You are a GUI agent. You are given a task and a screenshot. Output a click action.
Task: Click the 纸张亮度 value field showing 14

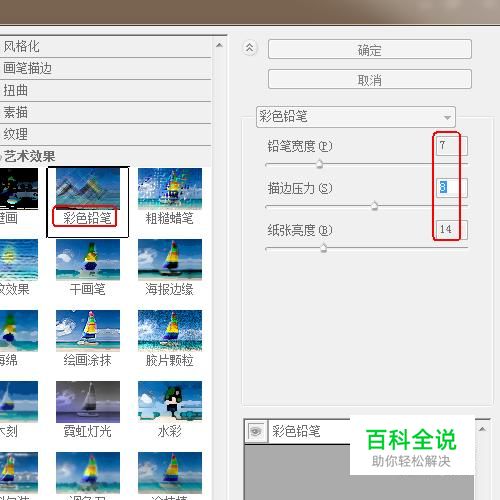(451, 230)
